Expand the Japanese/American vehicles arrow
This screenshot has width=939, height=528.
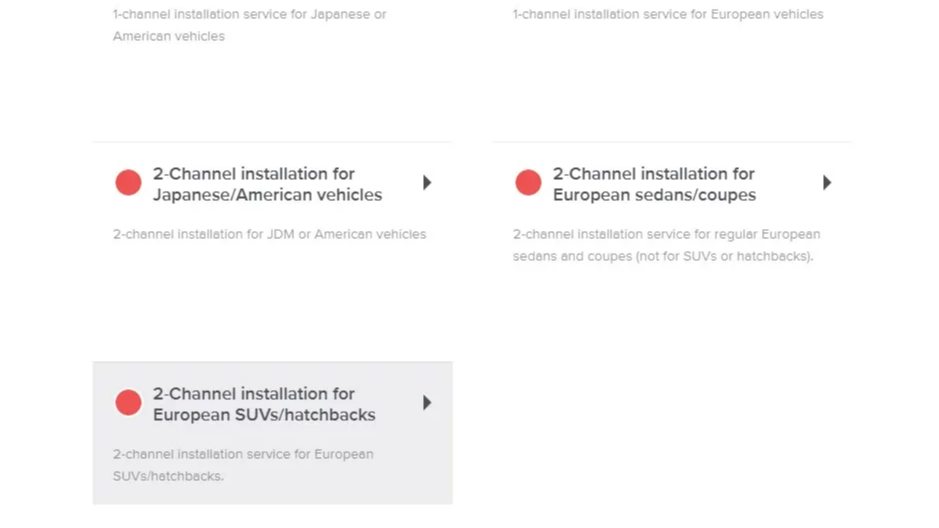click(x=427, y=183)
